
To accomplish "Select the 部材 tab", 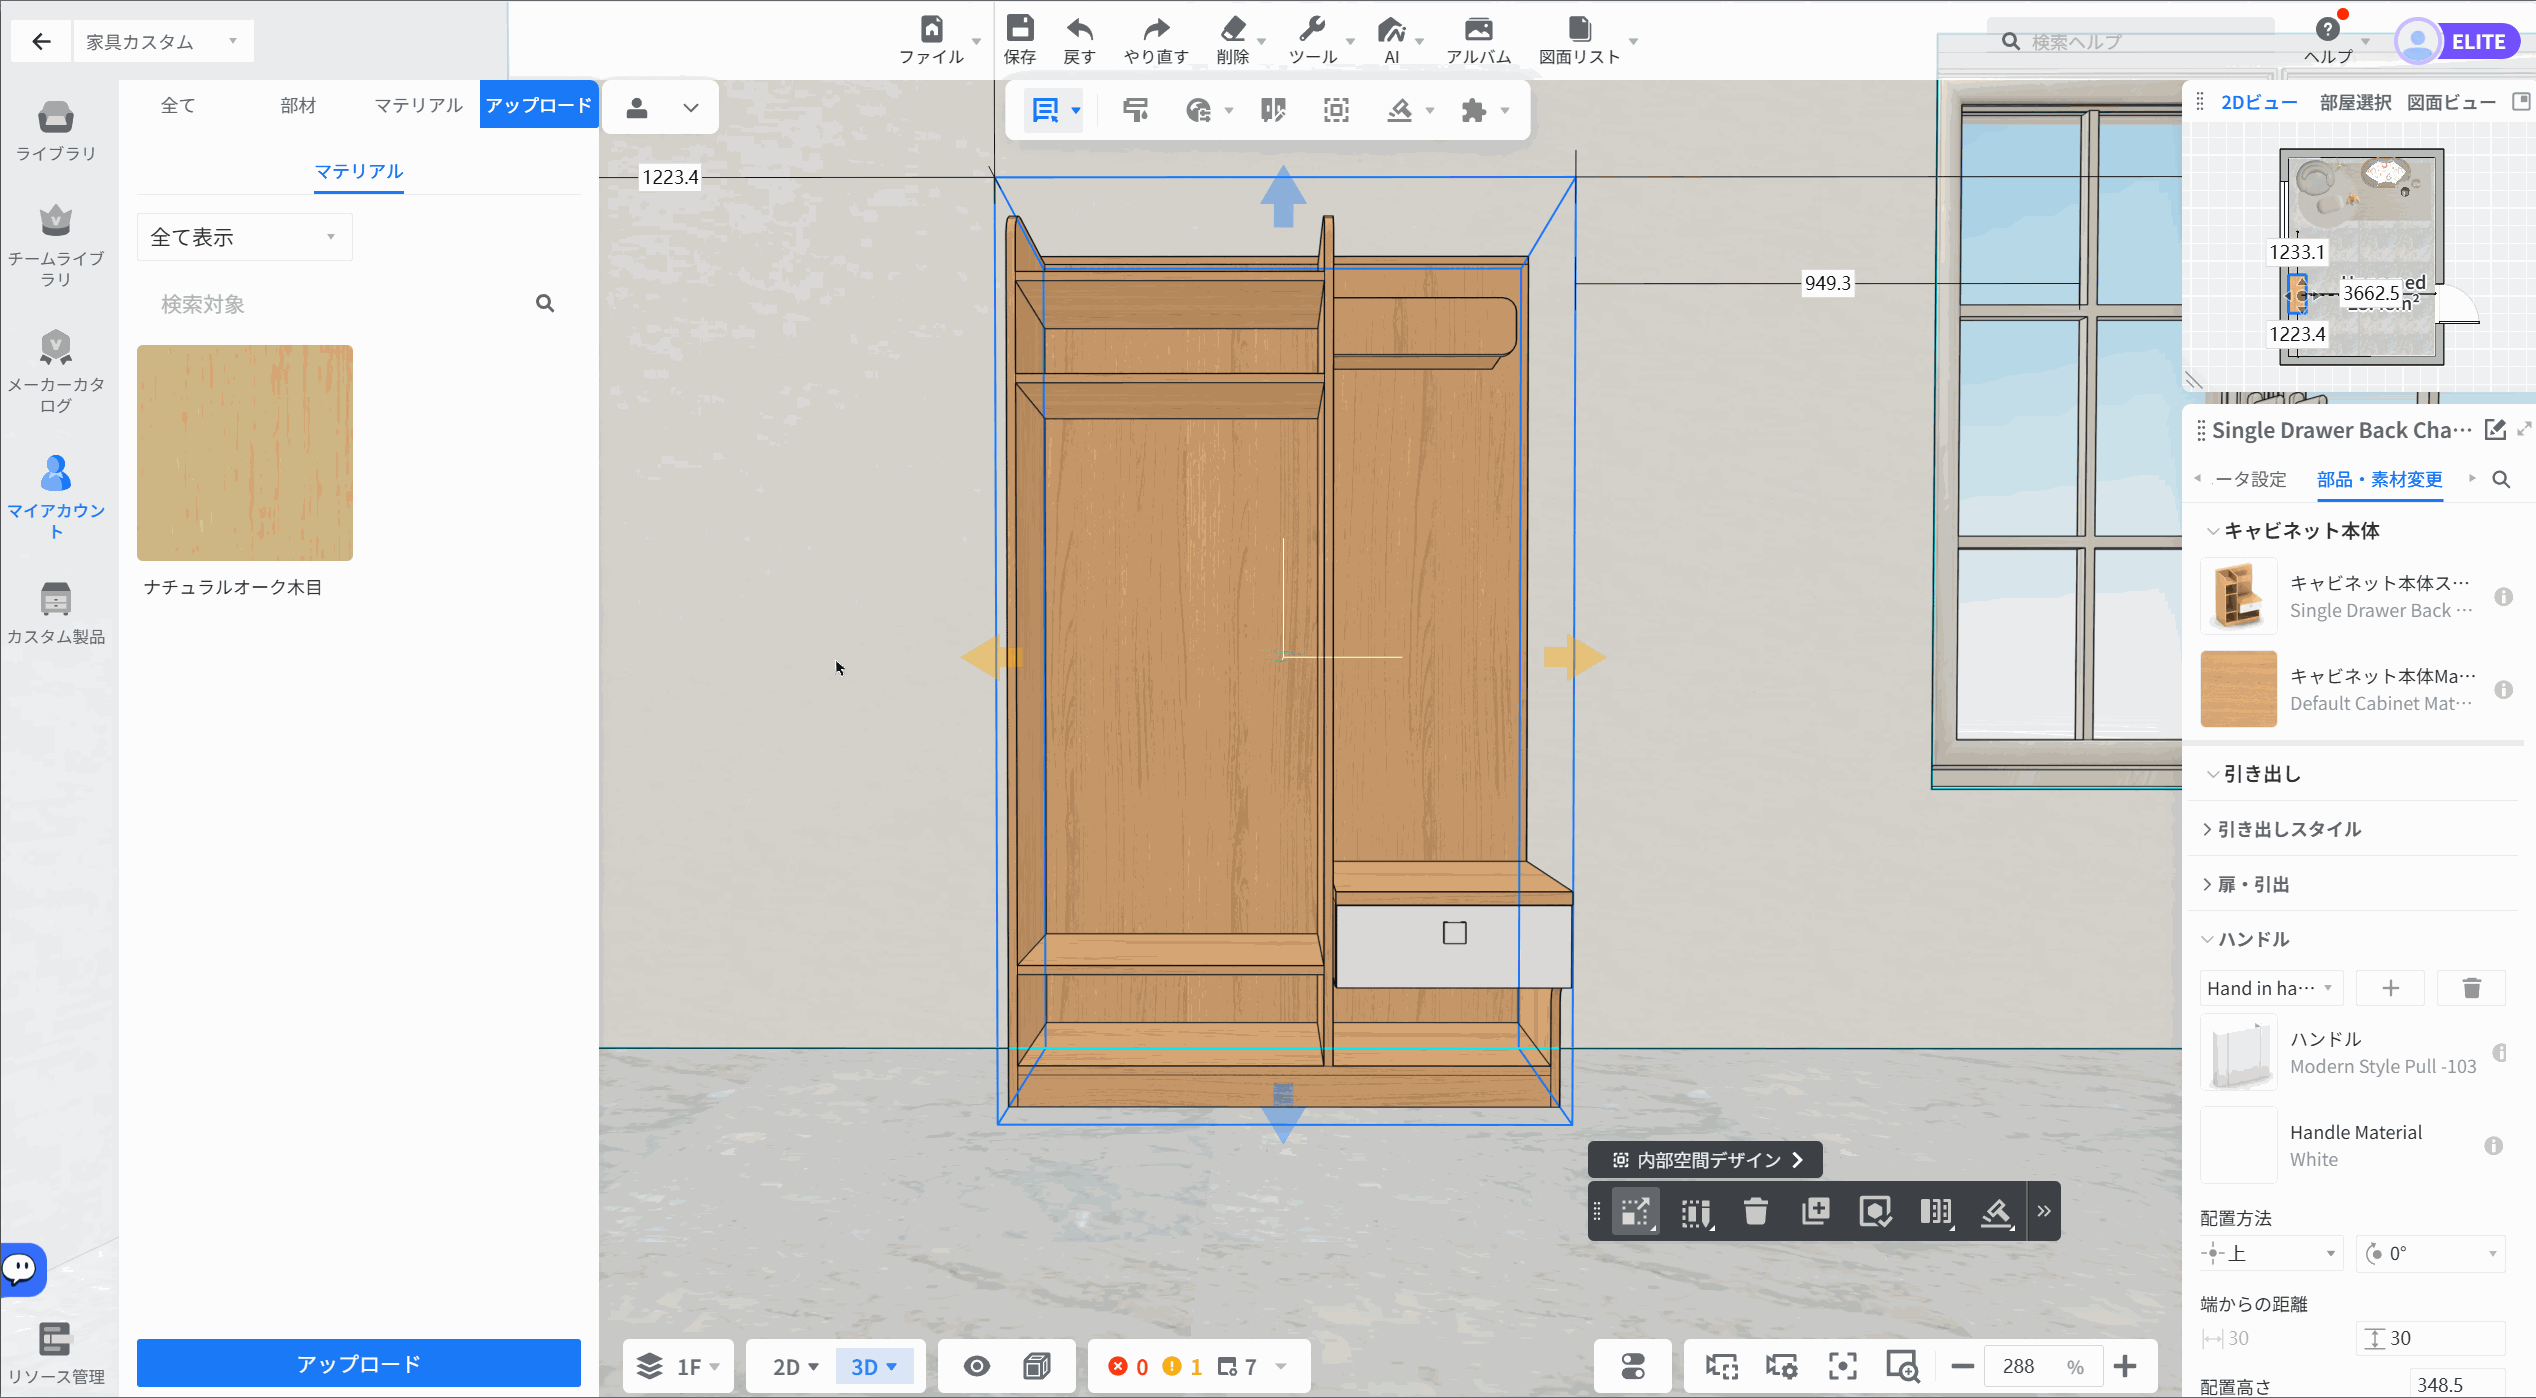I will (298, 105).
